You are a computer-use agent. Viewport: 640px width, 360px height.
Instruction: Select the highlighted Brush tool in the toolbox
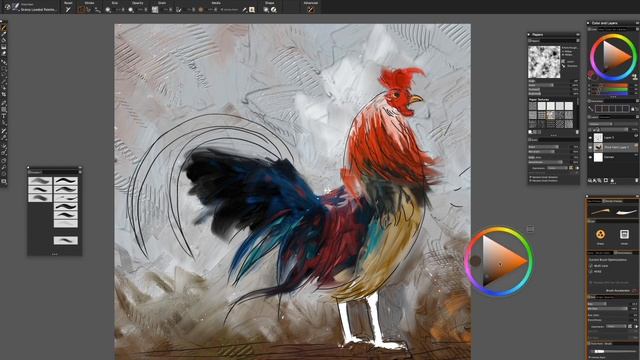coord(4,27)
